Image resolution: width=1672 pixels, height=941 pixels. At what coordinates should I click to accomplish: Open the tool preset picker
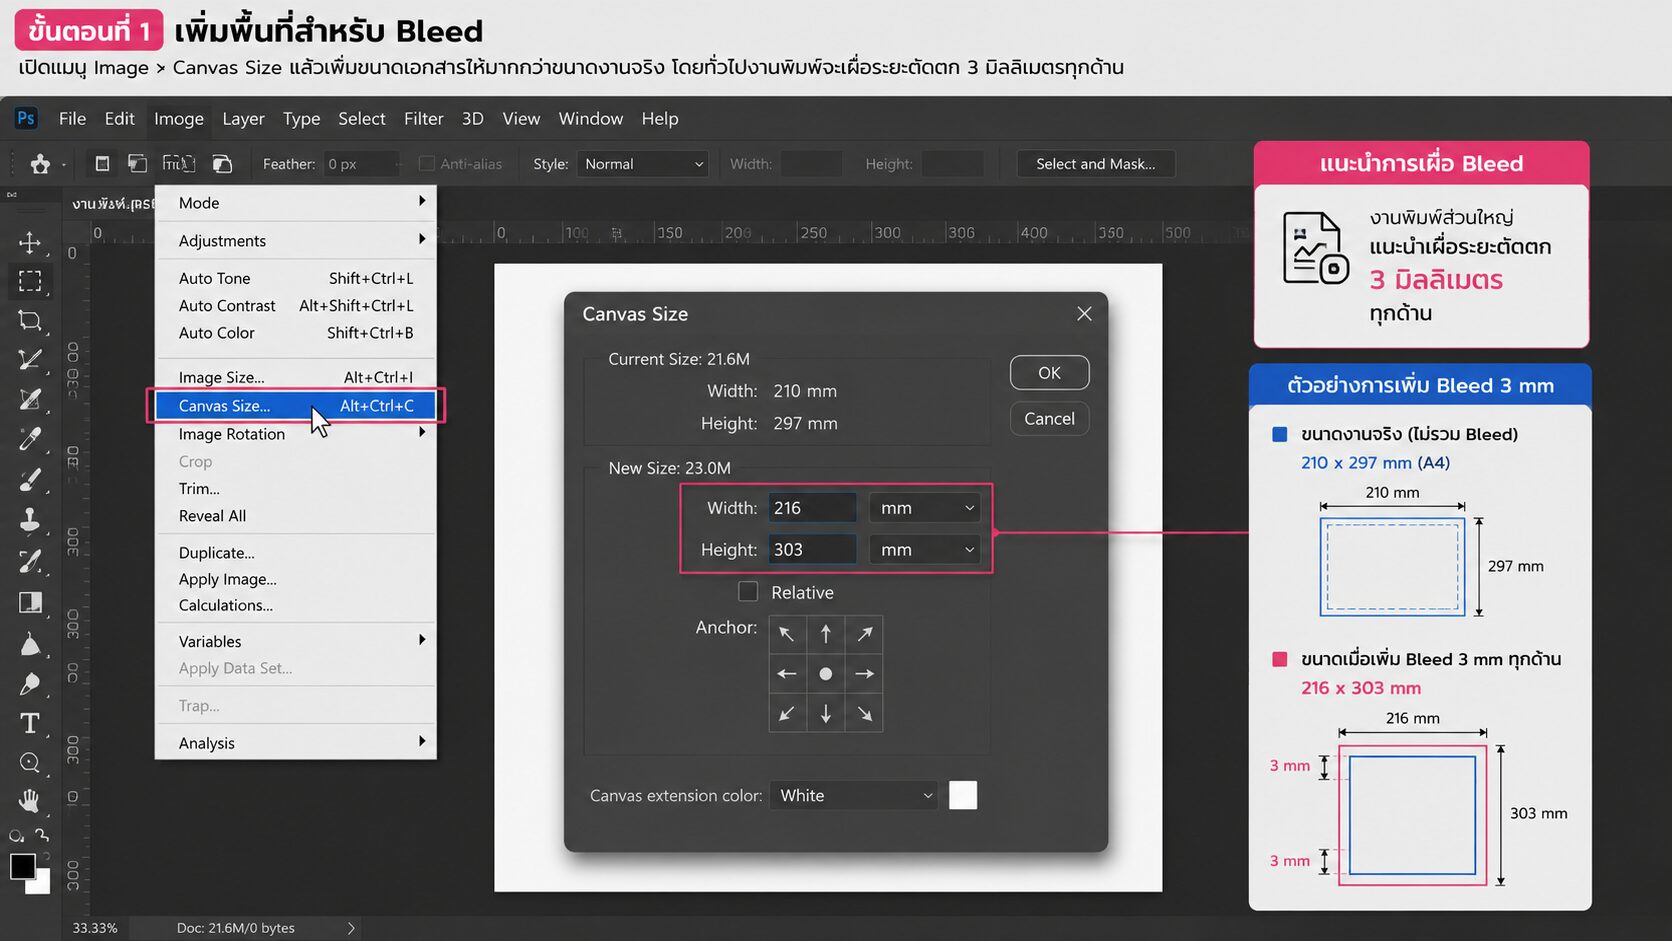click(x=46, y=164)
